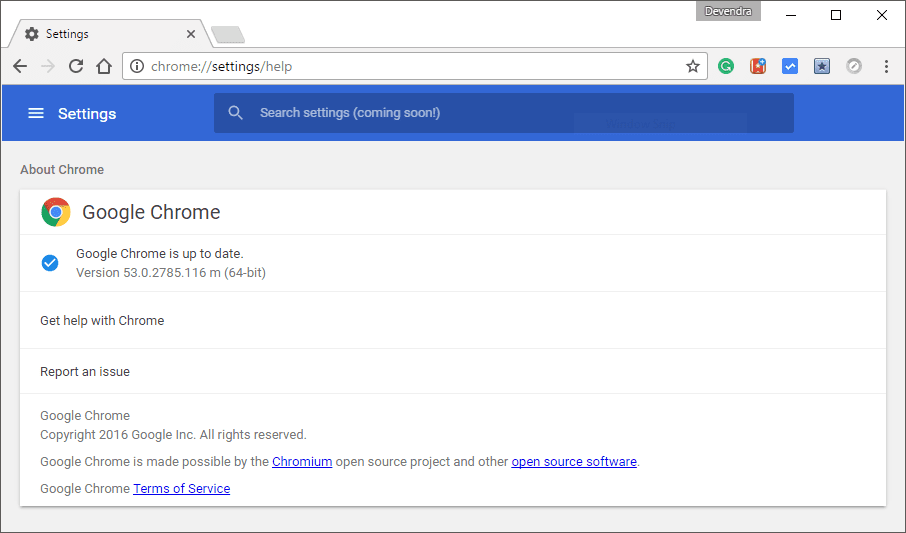906x533 pixels.
Task: Click 'Google Chrome is up to date.' text
Action: [x=159, y=254]
